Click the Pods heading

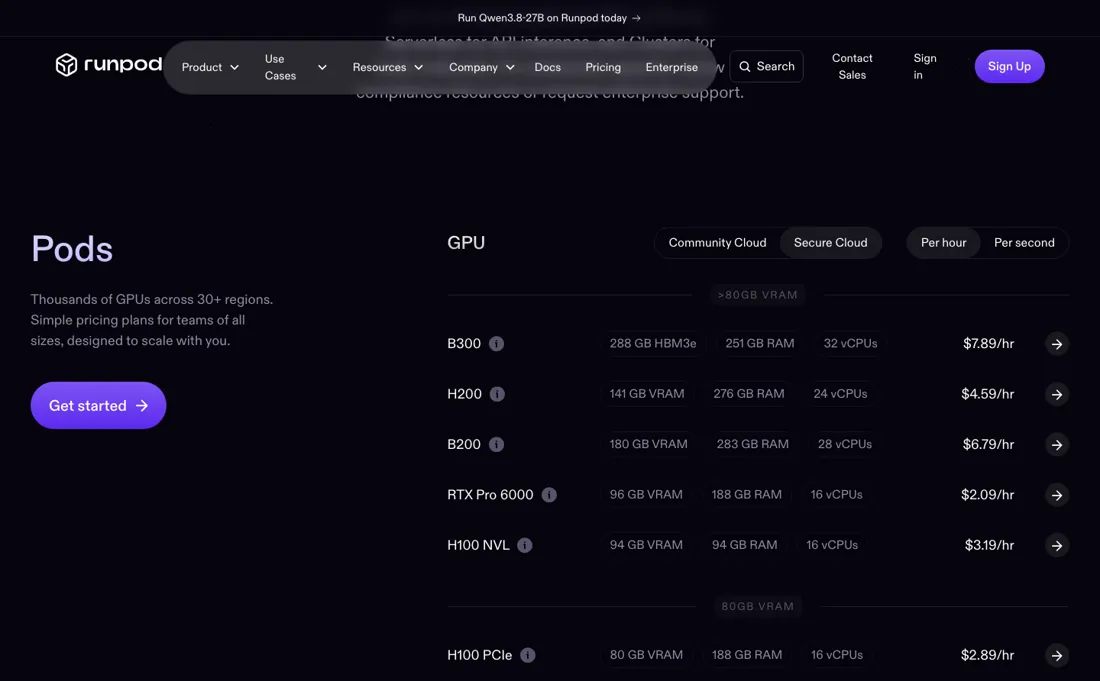72,249
